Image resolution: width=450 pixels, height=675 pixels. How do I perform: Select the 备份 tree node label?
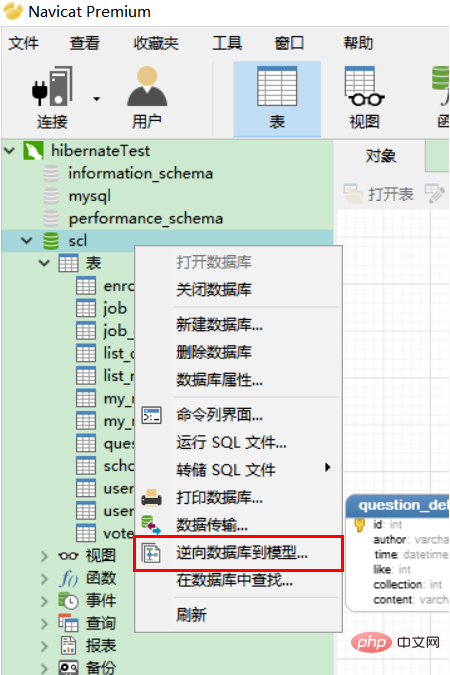(x=101, y=667)
